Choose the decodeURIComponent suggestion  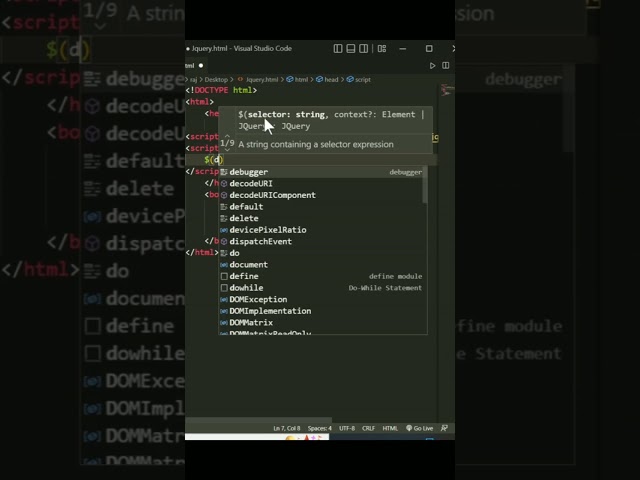point(321,195)
